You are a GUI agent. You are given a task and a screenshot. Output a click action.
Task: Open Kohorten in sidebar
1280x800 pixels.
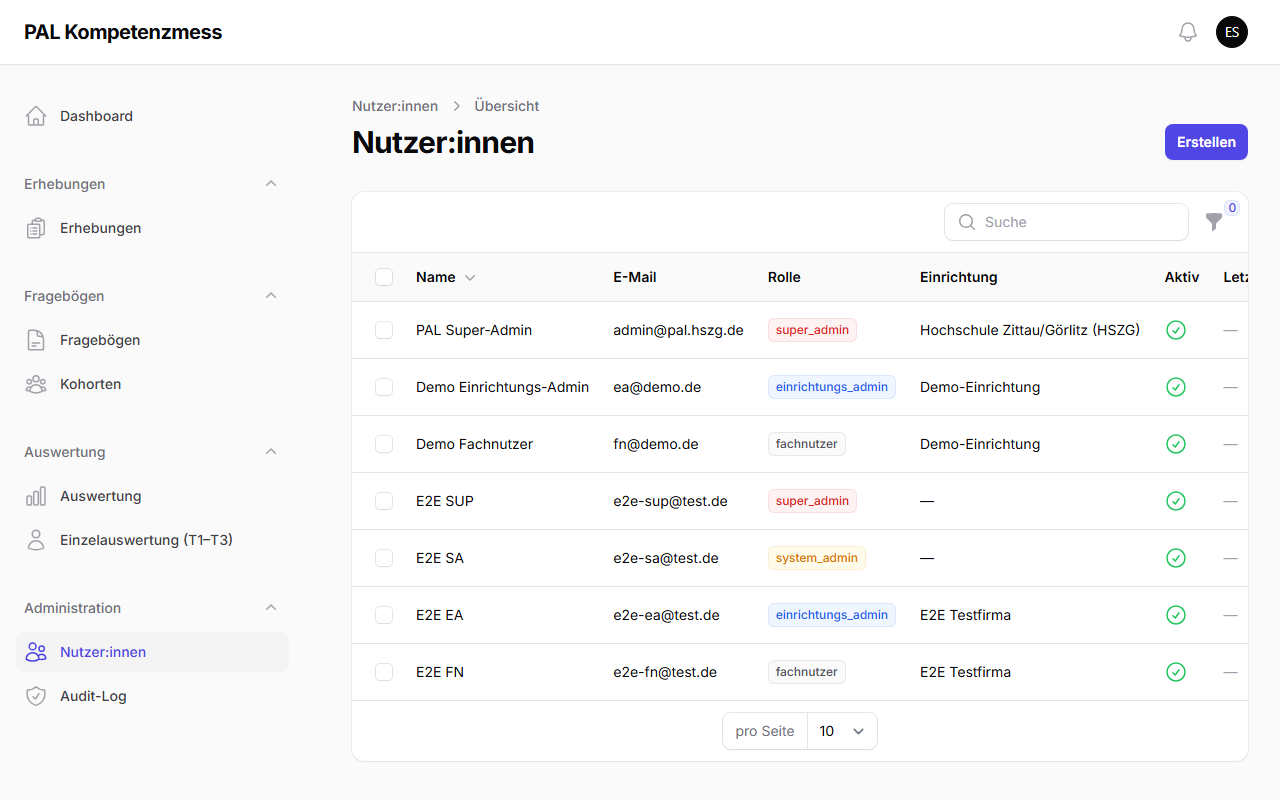[152, 384]
